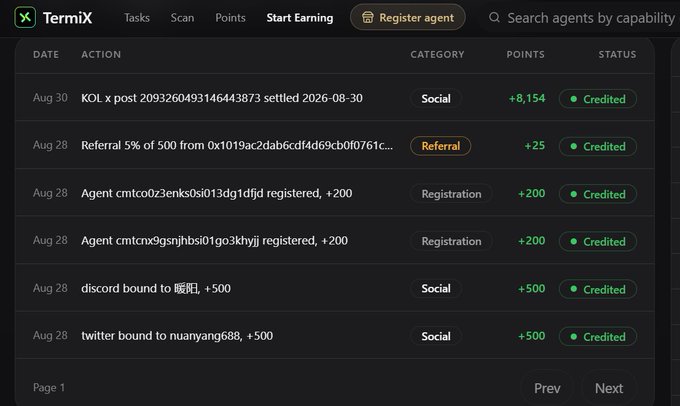
Task: Click the orange Referral category tag
Action: 440,146
